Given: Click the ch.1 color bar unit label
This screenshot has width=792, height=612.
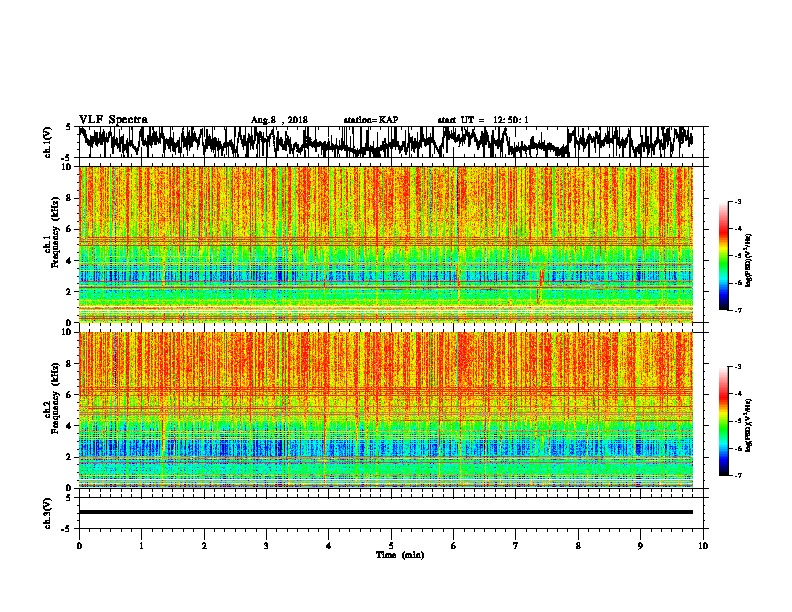Looking at the screenshot, I should [749, 260].
